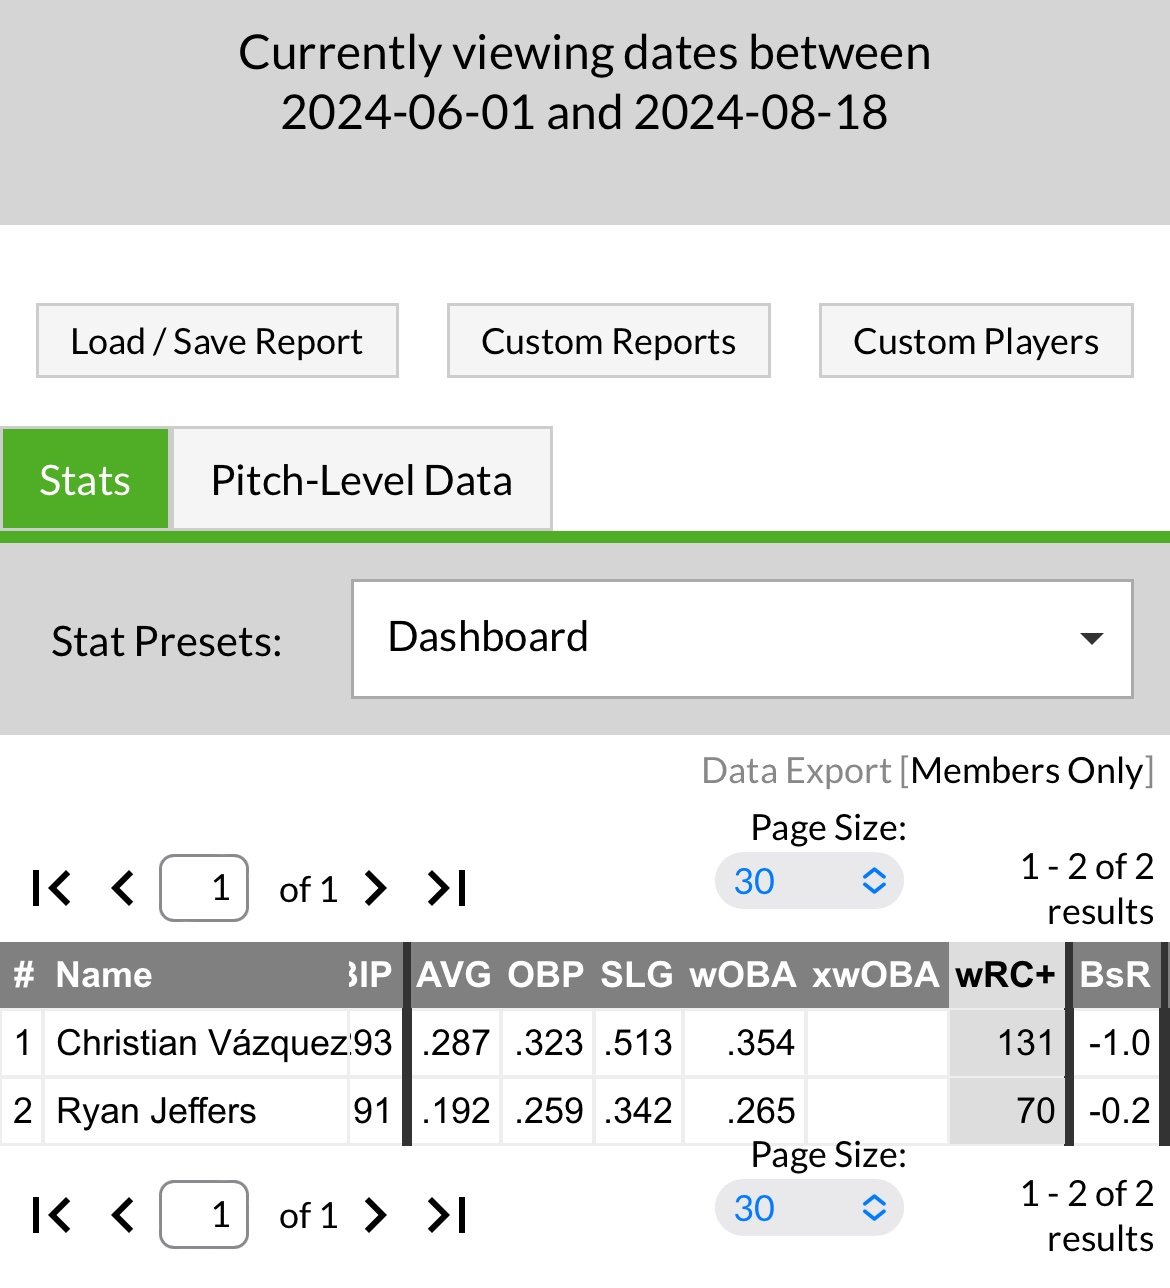Go to first page in bottom pagination

click(x=52, y=1215)
